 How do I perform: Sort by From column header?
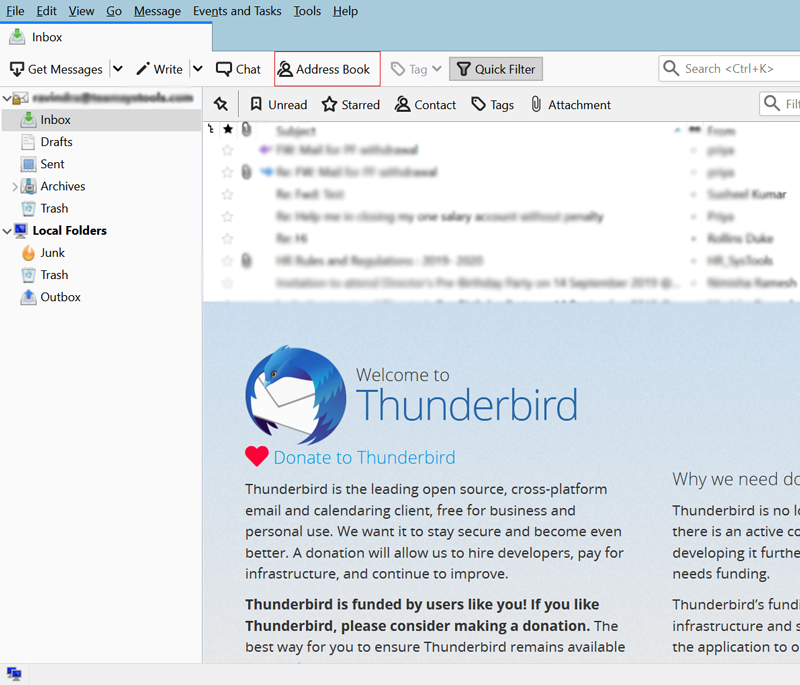pos(721,131)
